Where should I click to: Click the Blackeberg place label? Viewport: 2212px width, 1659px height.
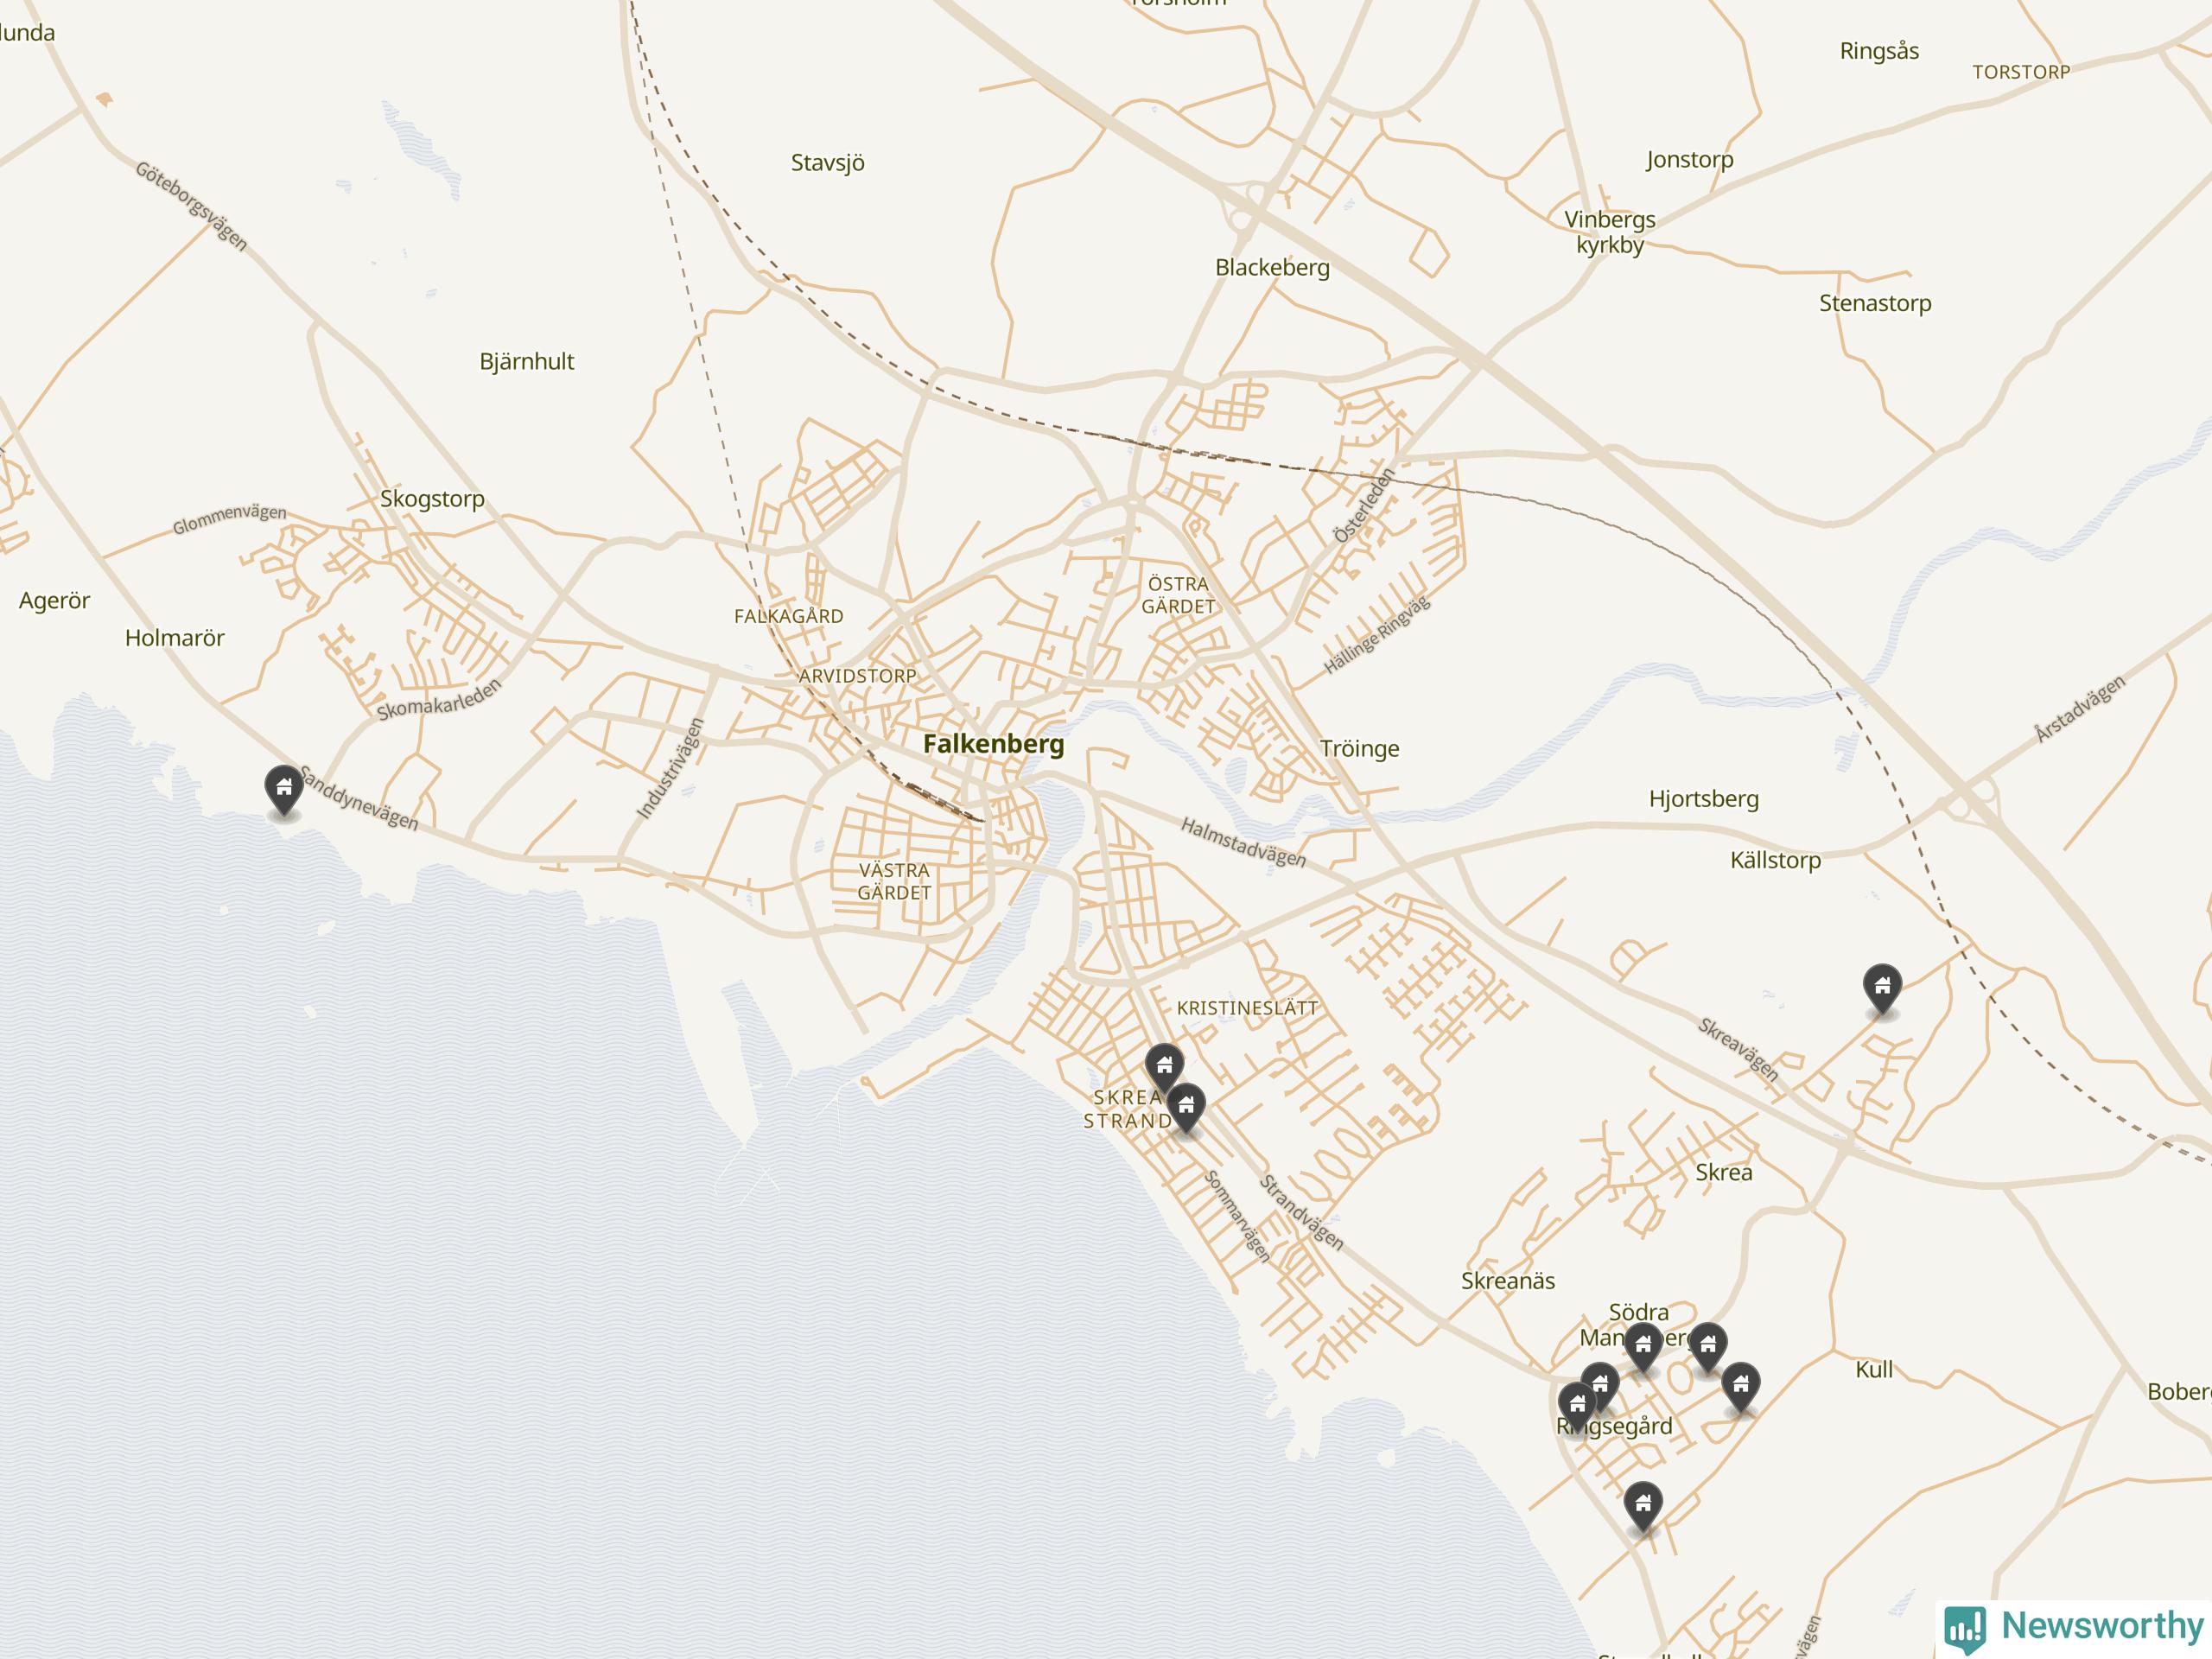tap(1272, 268)
